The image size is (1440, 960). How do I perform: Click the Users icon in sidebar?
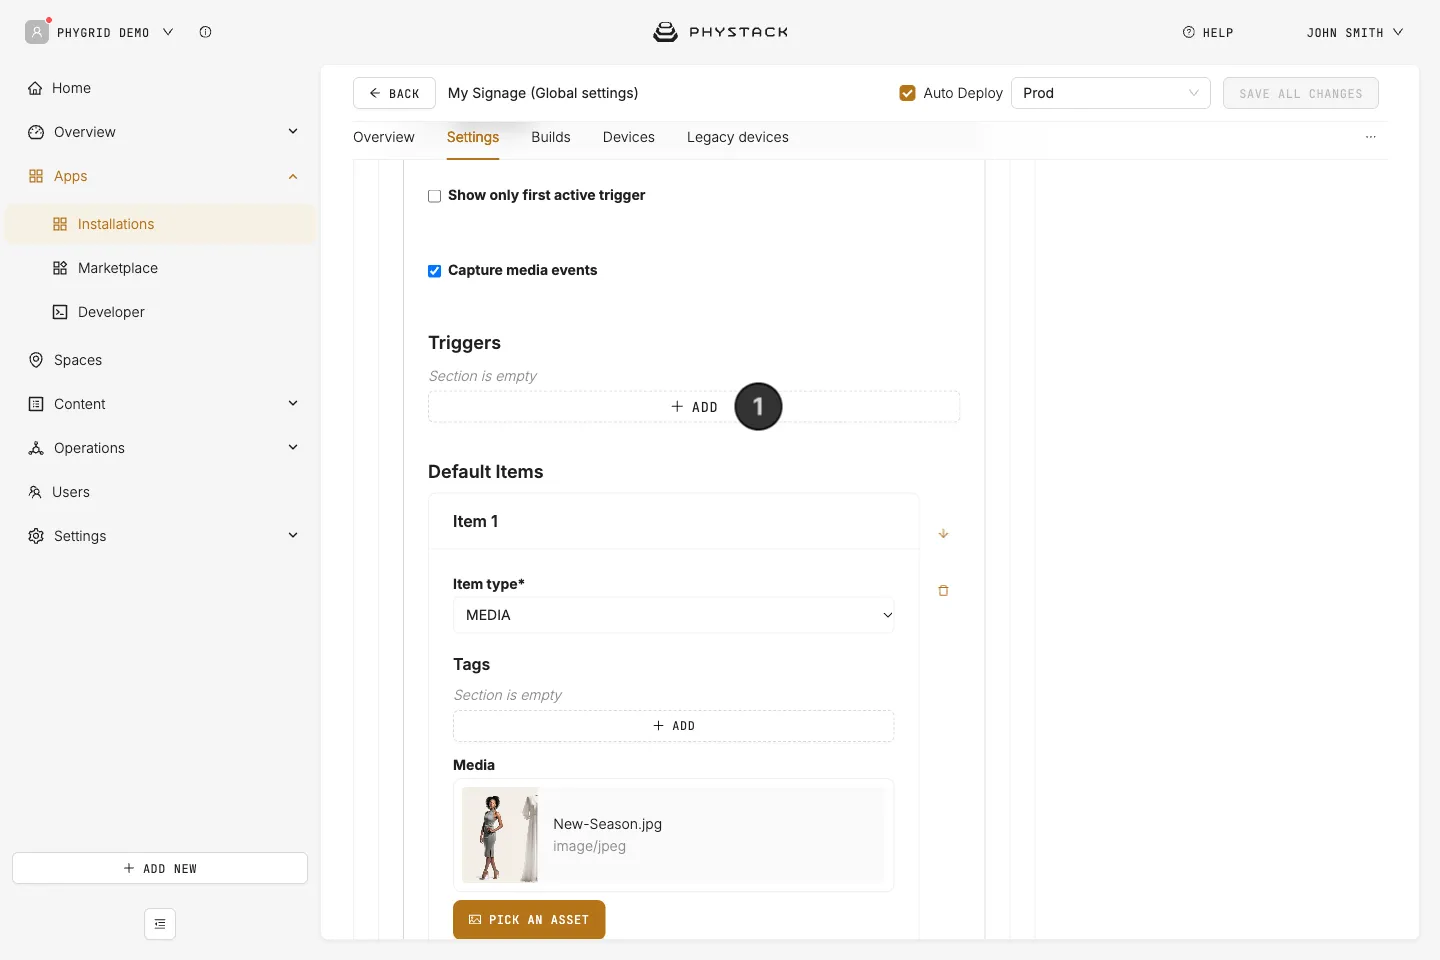click(35, 492)
